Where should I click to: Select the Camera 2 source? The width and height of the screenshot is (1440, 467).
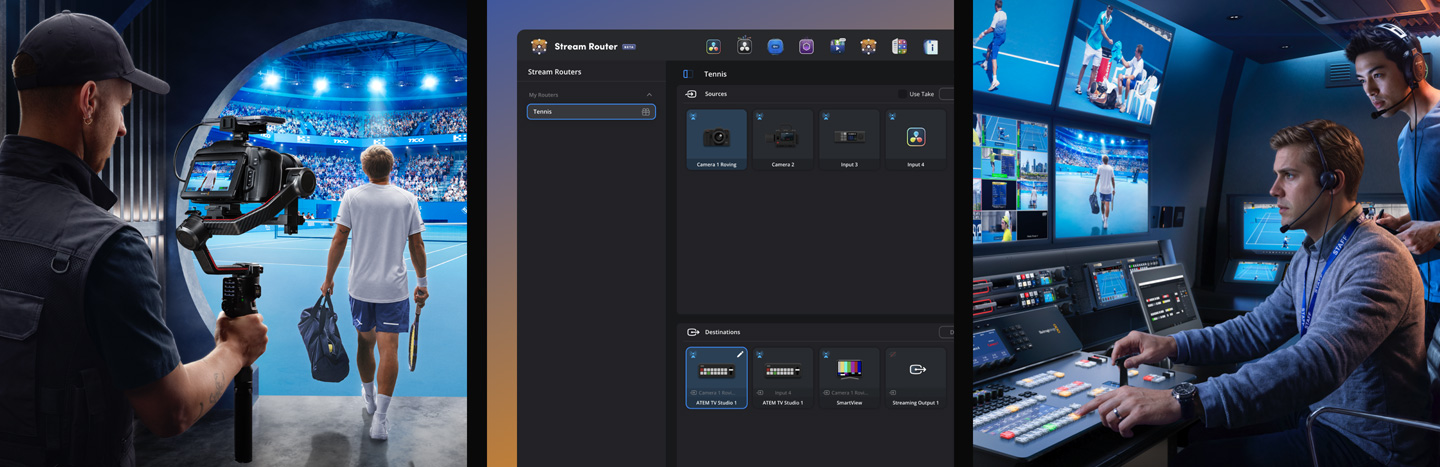pos(783,139)
